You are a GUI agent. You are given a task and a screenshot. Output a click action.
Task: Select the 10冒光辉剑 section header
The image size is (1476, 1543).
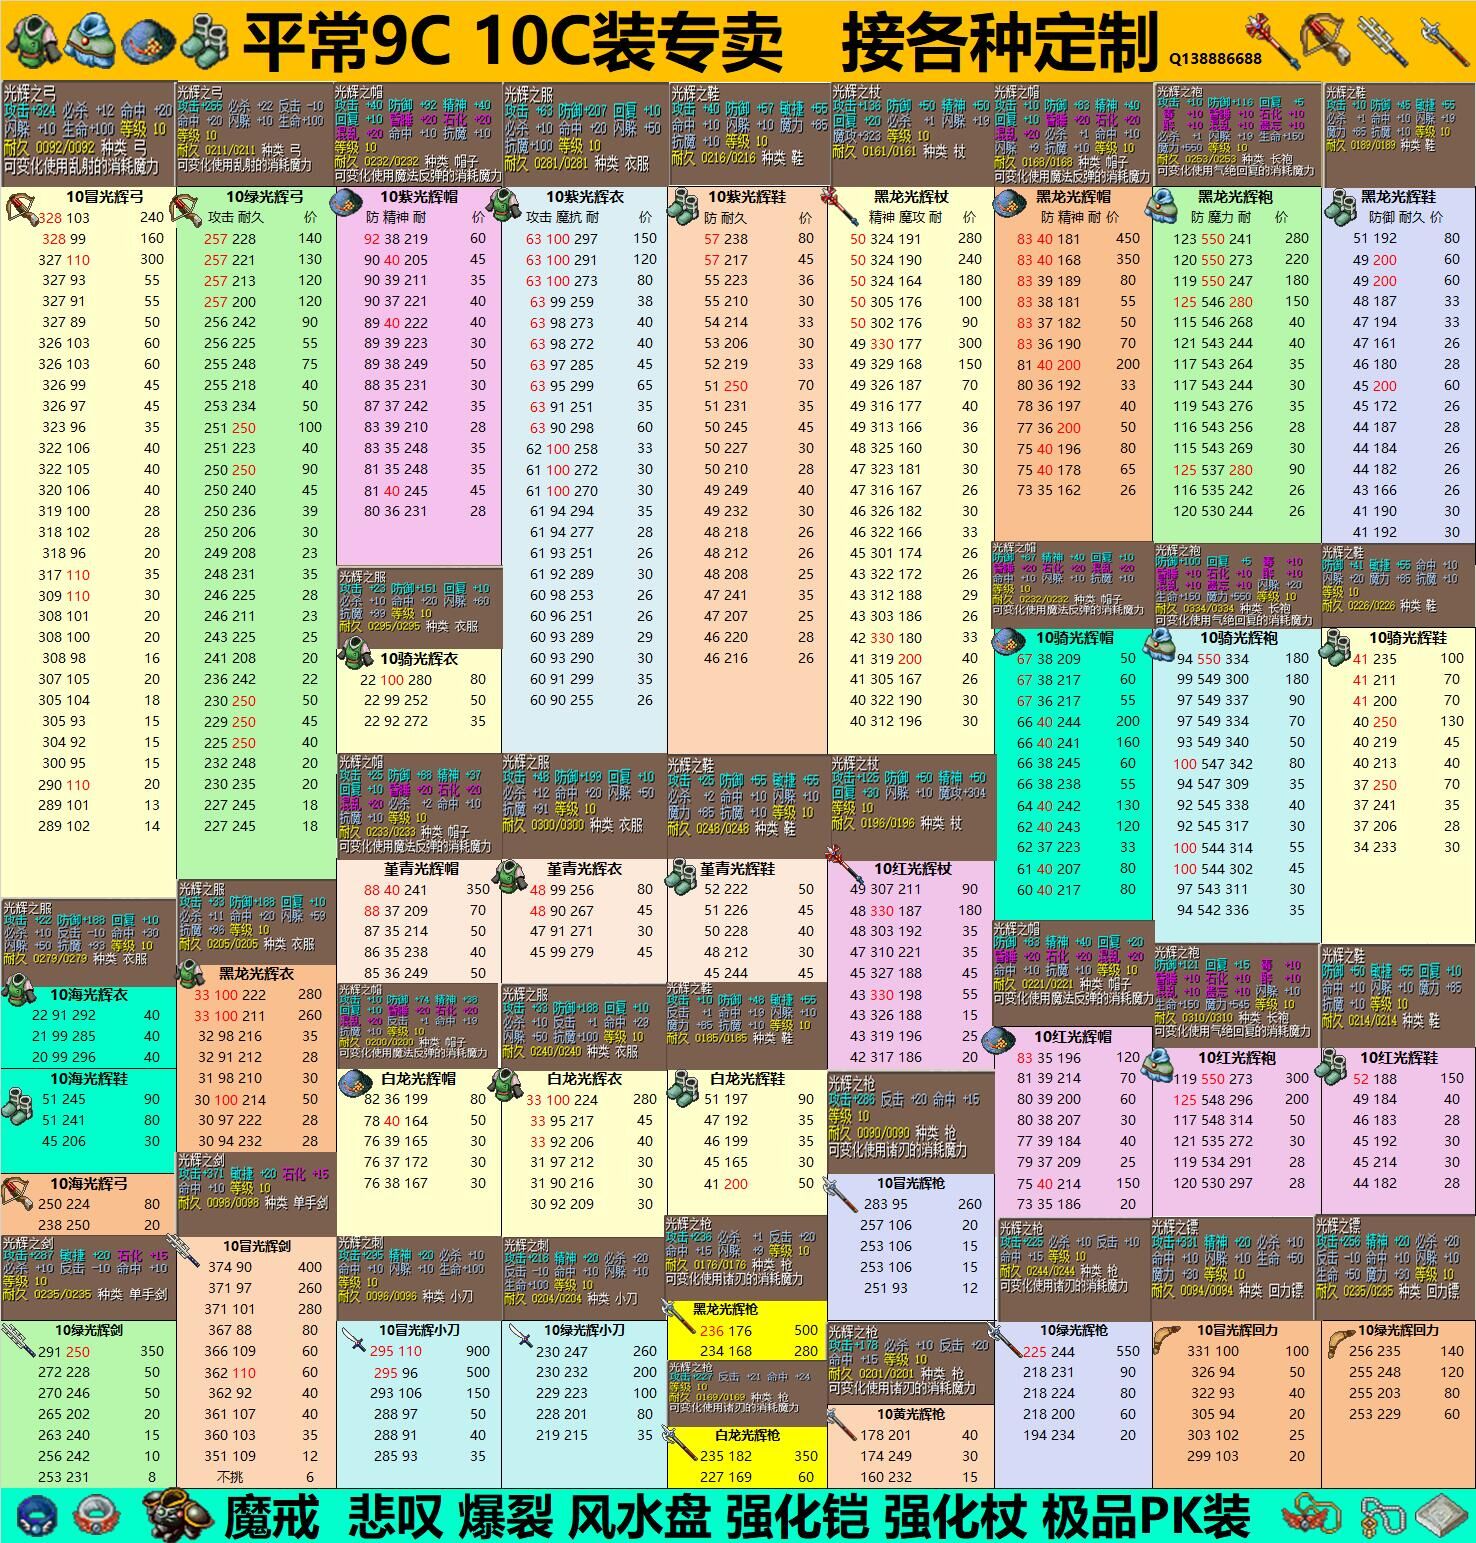pyautogui.click(x=257, y=1246)
